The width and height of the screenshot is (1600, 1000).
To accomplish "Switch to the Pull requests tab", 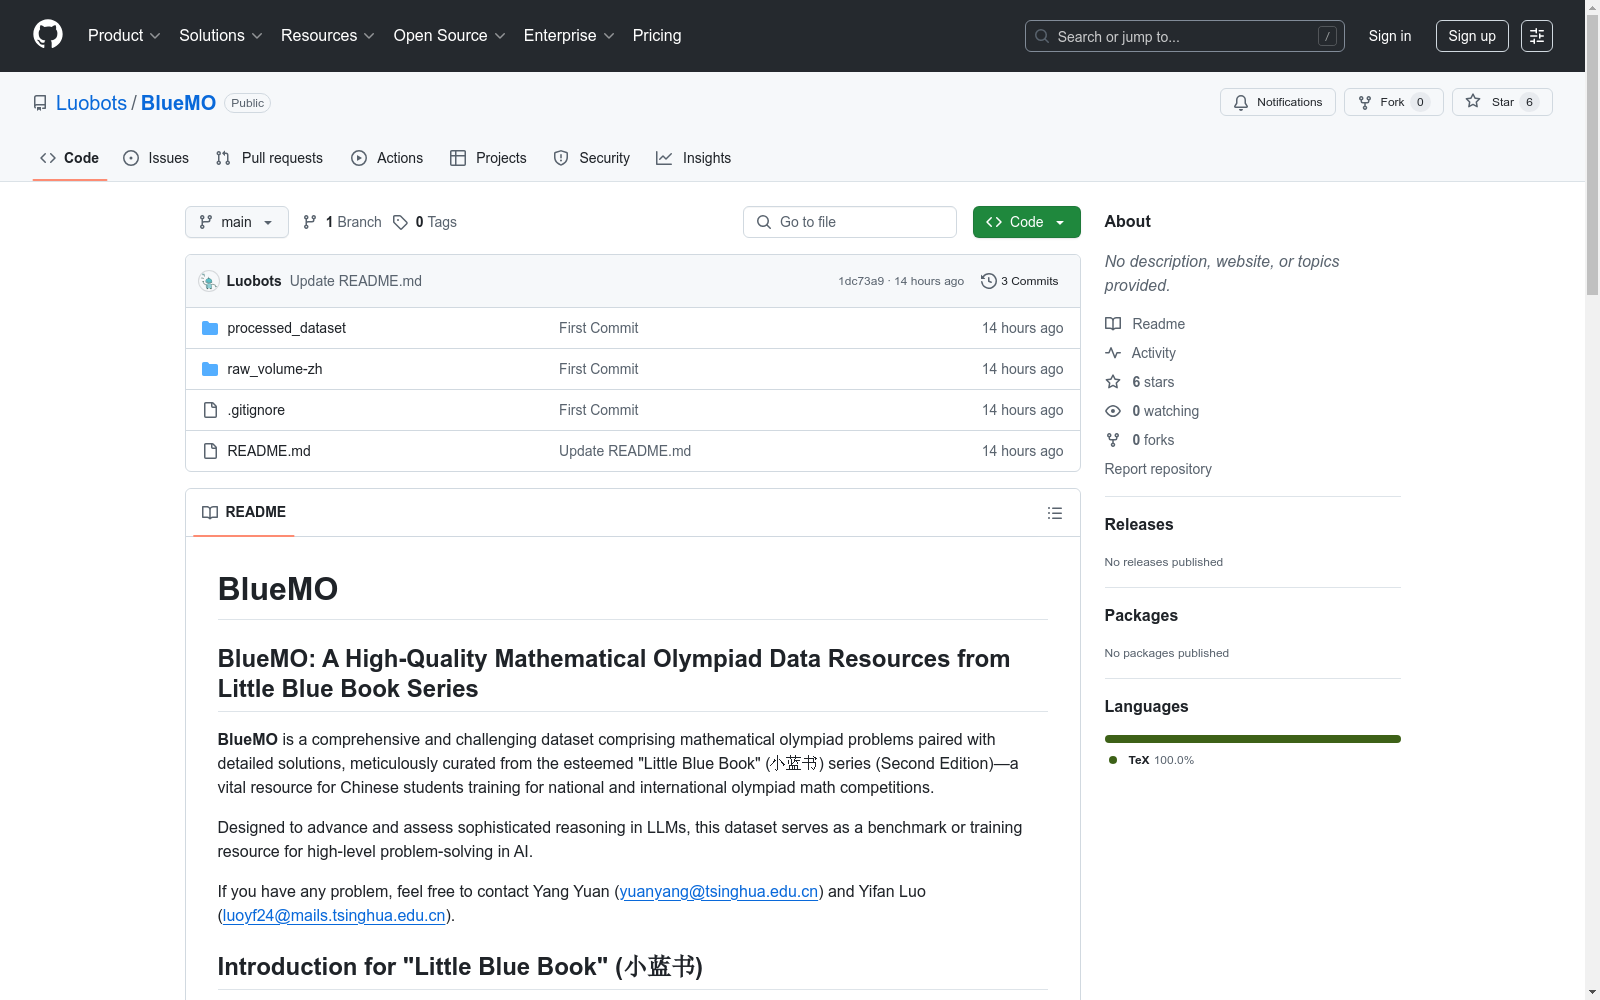I will pyautogui.click(x=269, y=158).
